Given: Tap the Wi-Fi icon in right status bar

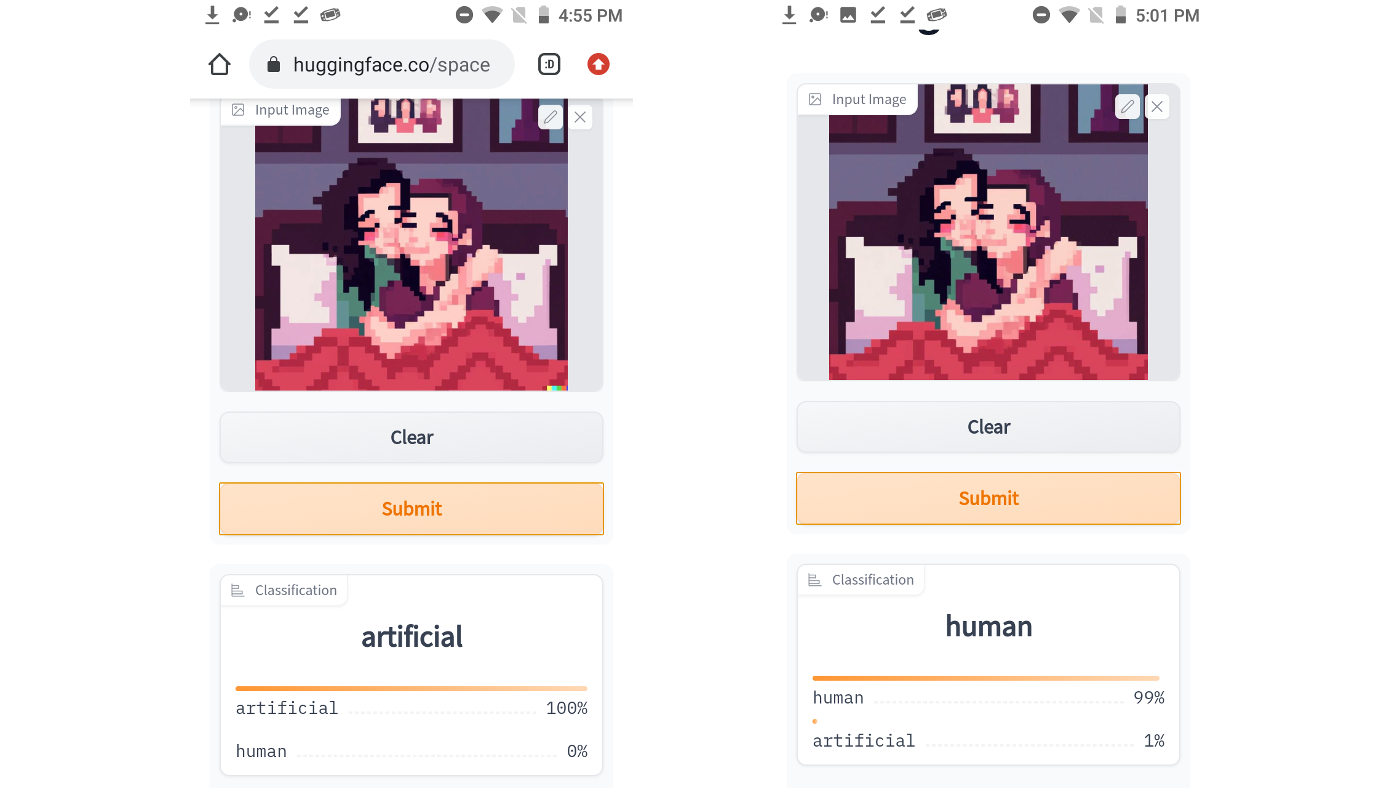Looking at the screenshot, I should pyautogui.click(x=1069, y=15).
